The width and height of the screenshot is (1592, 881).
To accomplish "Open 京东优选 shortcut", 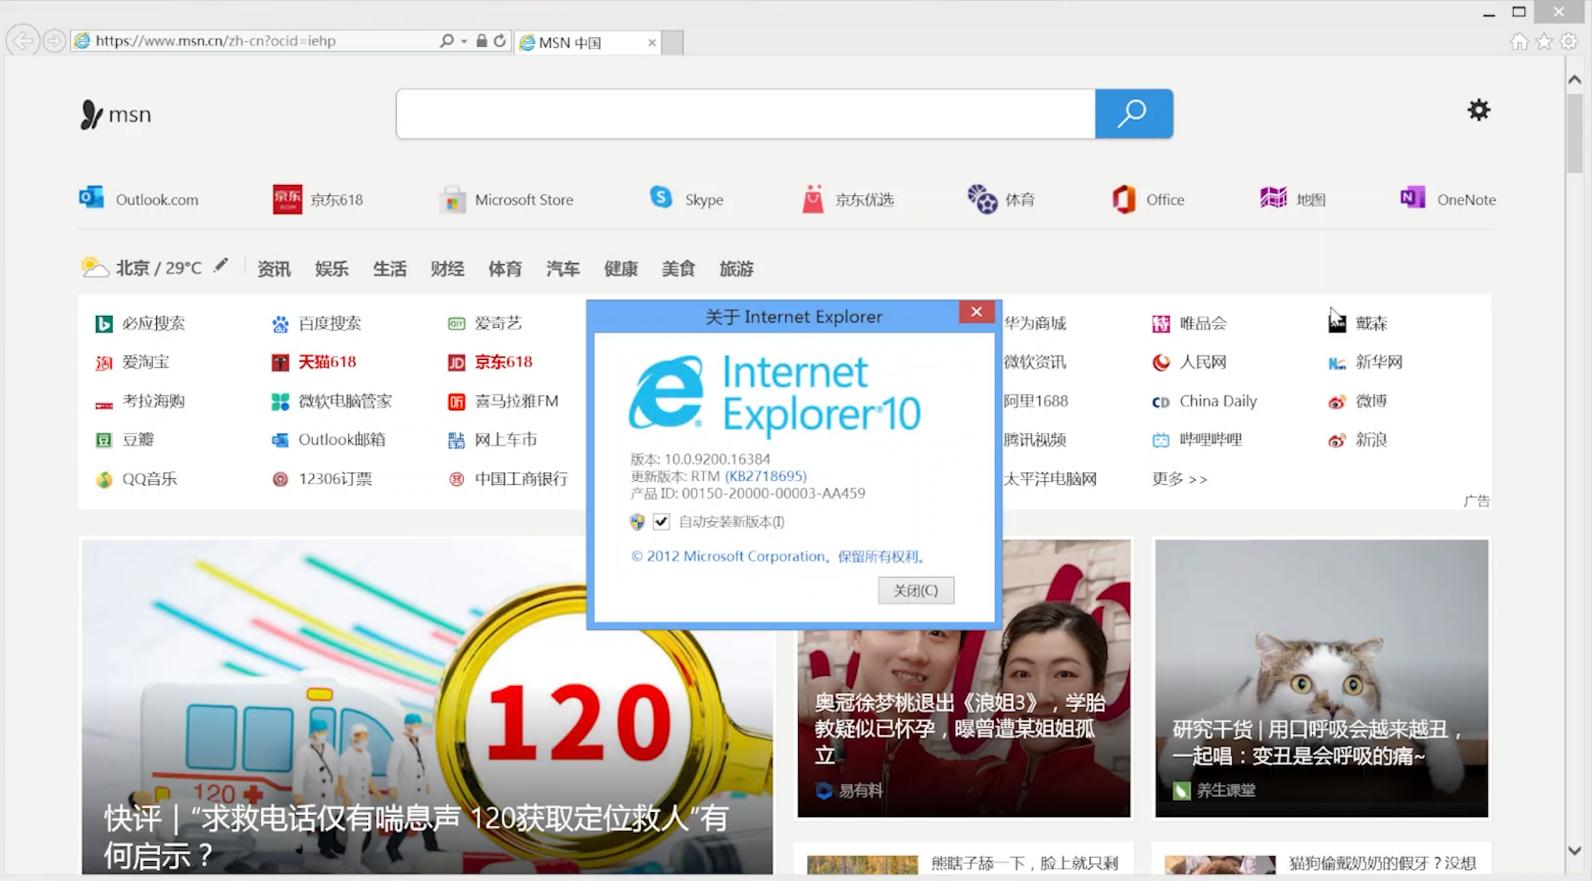I will (848, 199).
